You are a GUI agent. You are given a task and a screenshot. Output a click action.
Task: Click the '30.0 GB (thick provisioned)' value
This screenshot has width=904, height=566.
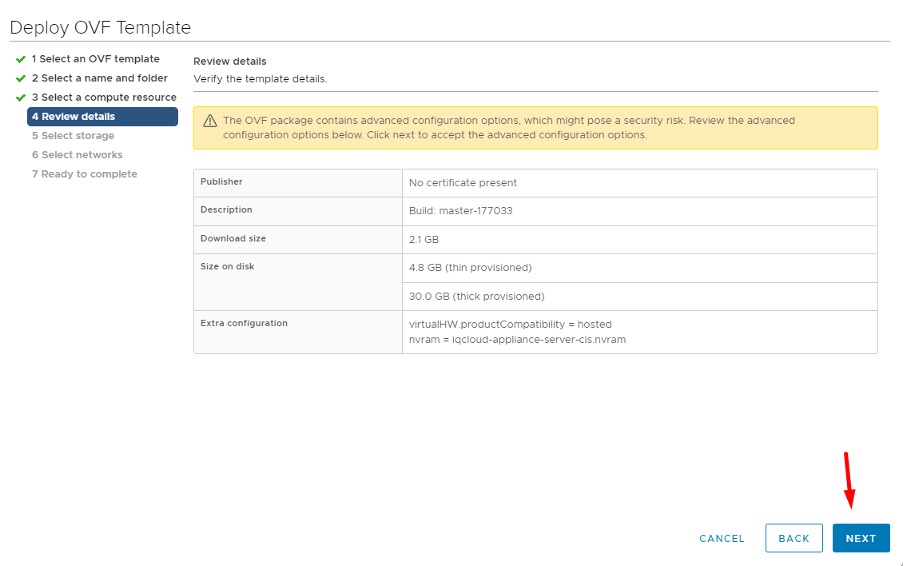click(477, 296)
